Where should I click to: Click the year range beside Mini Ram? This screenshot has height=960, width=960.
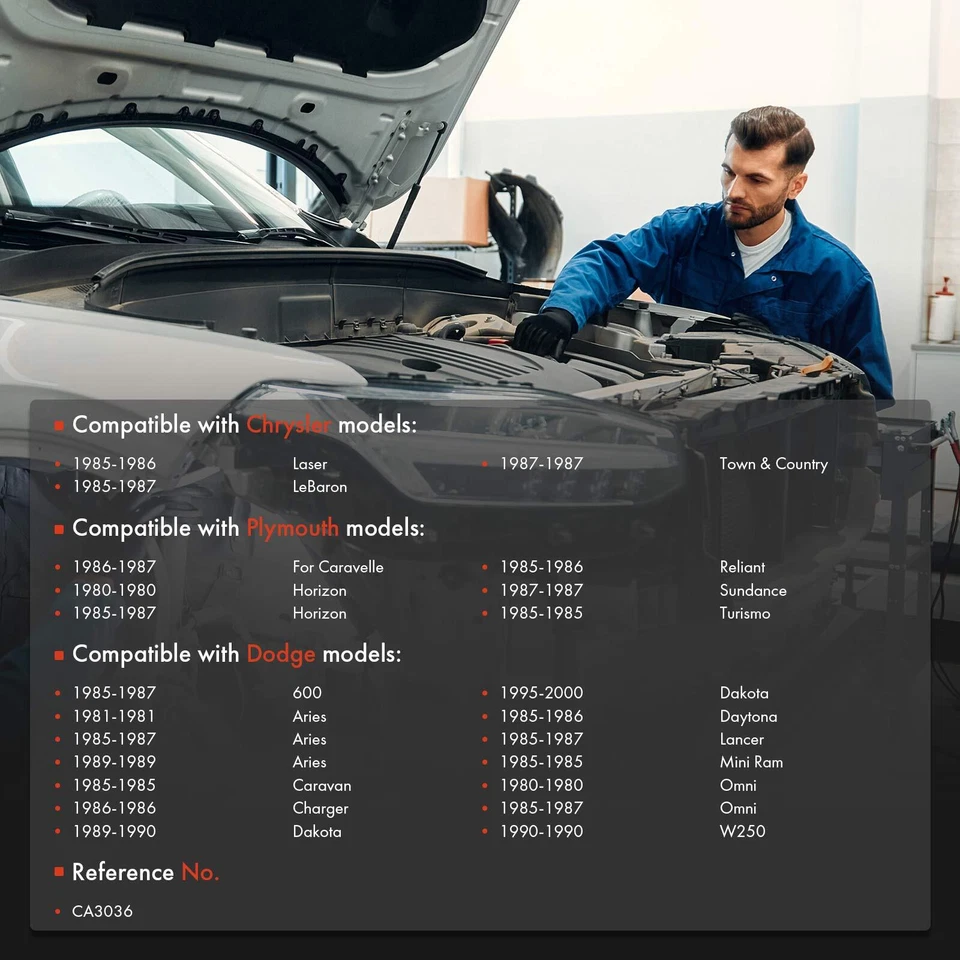pyautogui.click(x=542, y=762)
